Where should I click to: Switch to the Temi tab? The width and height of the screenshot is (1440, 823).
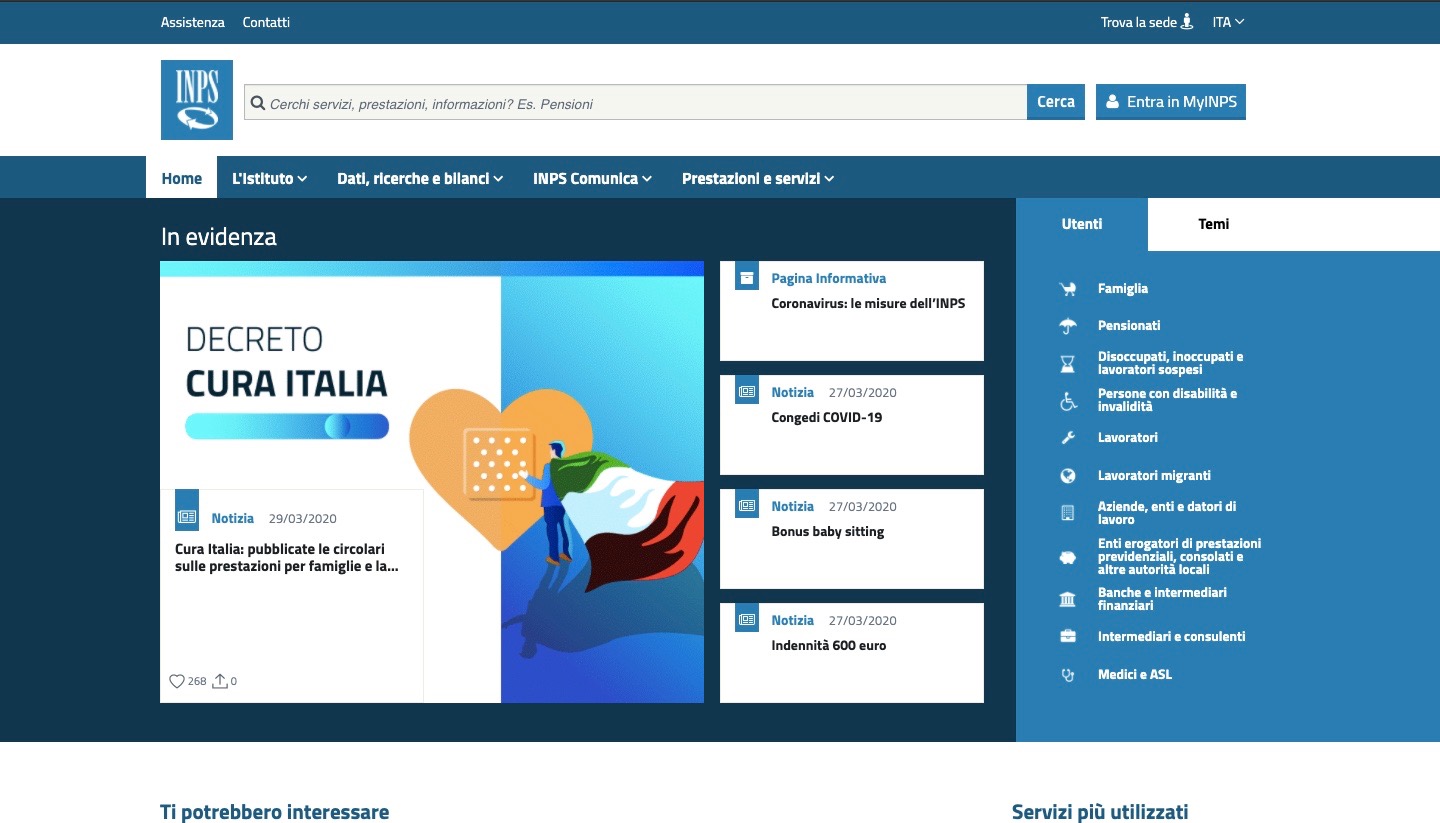pyautogui.click(x=1213, y=224)
